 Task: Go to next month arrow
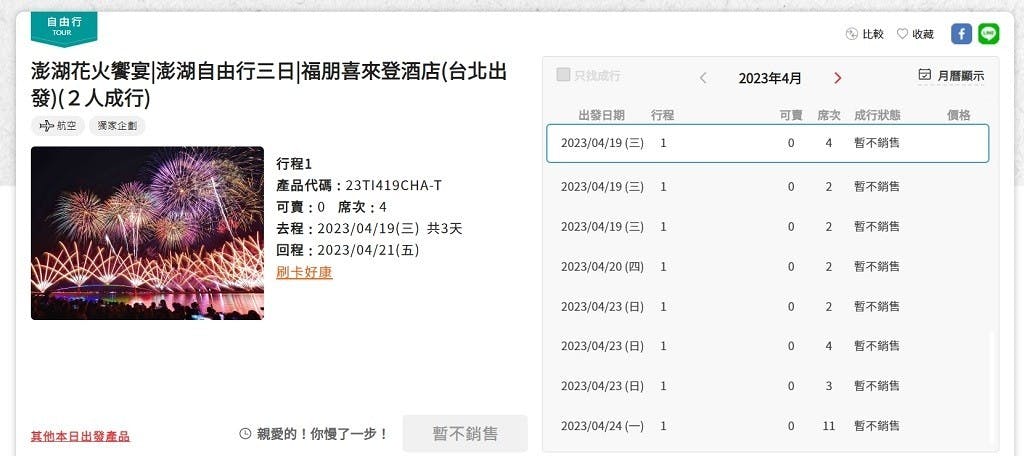837,78
